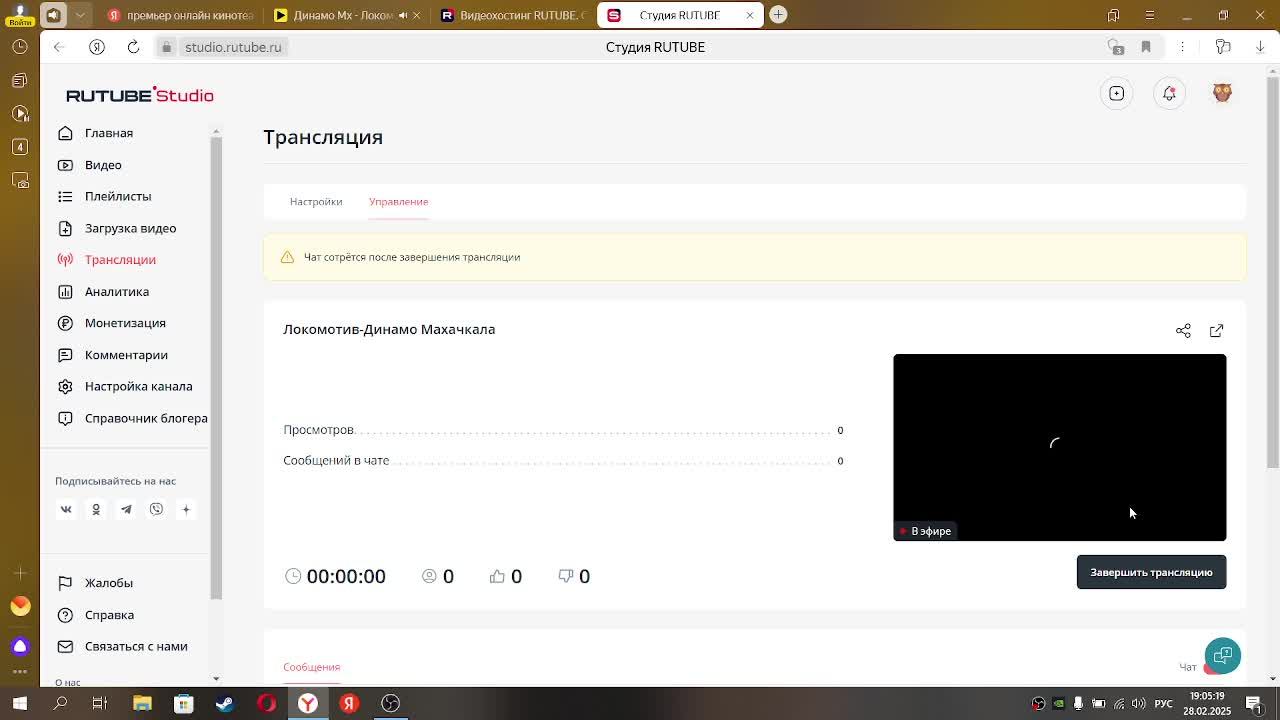1280x720 pixels.
Task: Open the Видео section in sidebar
Action: pos(103,165)
